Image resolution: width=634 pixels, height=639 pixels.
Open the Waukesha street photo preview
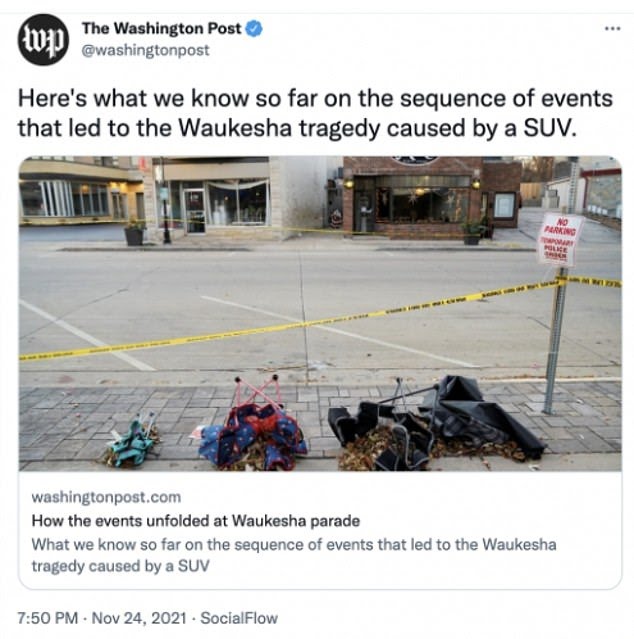(x=320, y=313)
